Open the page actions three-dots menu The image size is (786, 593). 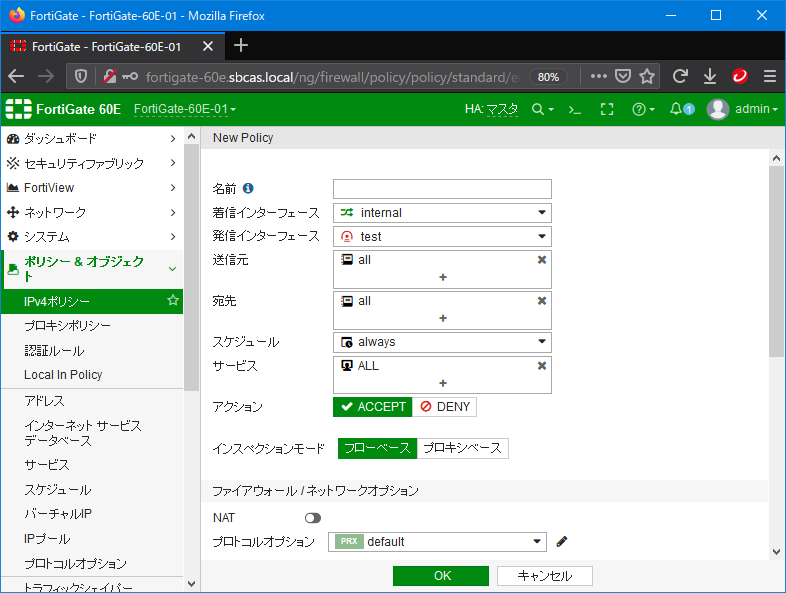pyautogui.click(x=599, y=77)
